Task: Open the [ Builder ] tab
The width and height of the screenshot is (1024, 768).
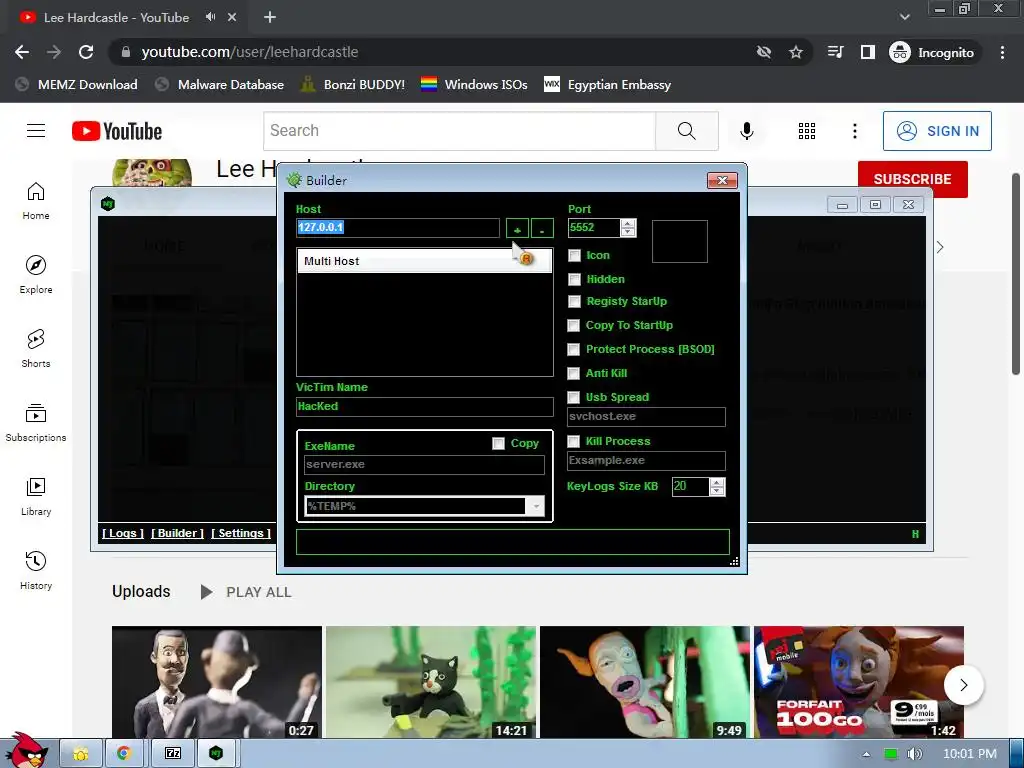Action: (178, 533)
